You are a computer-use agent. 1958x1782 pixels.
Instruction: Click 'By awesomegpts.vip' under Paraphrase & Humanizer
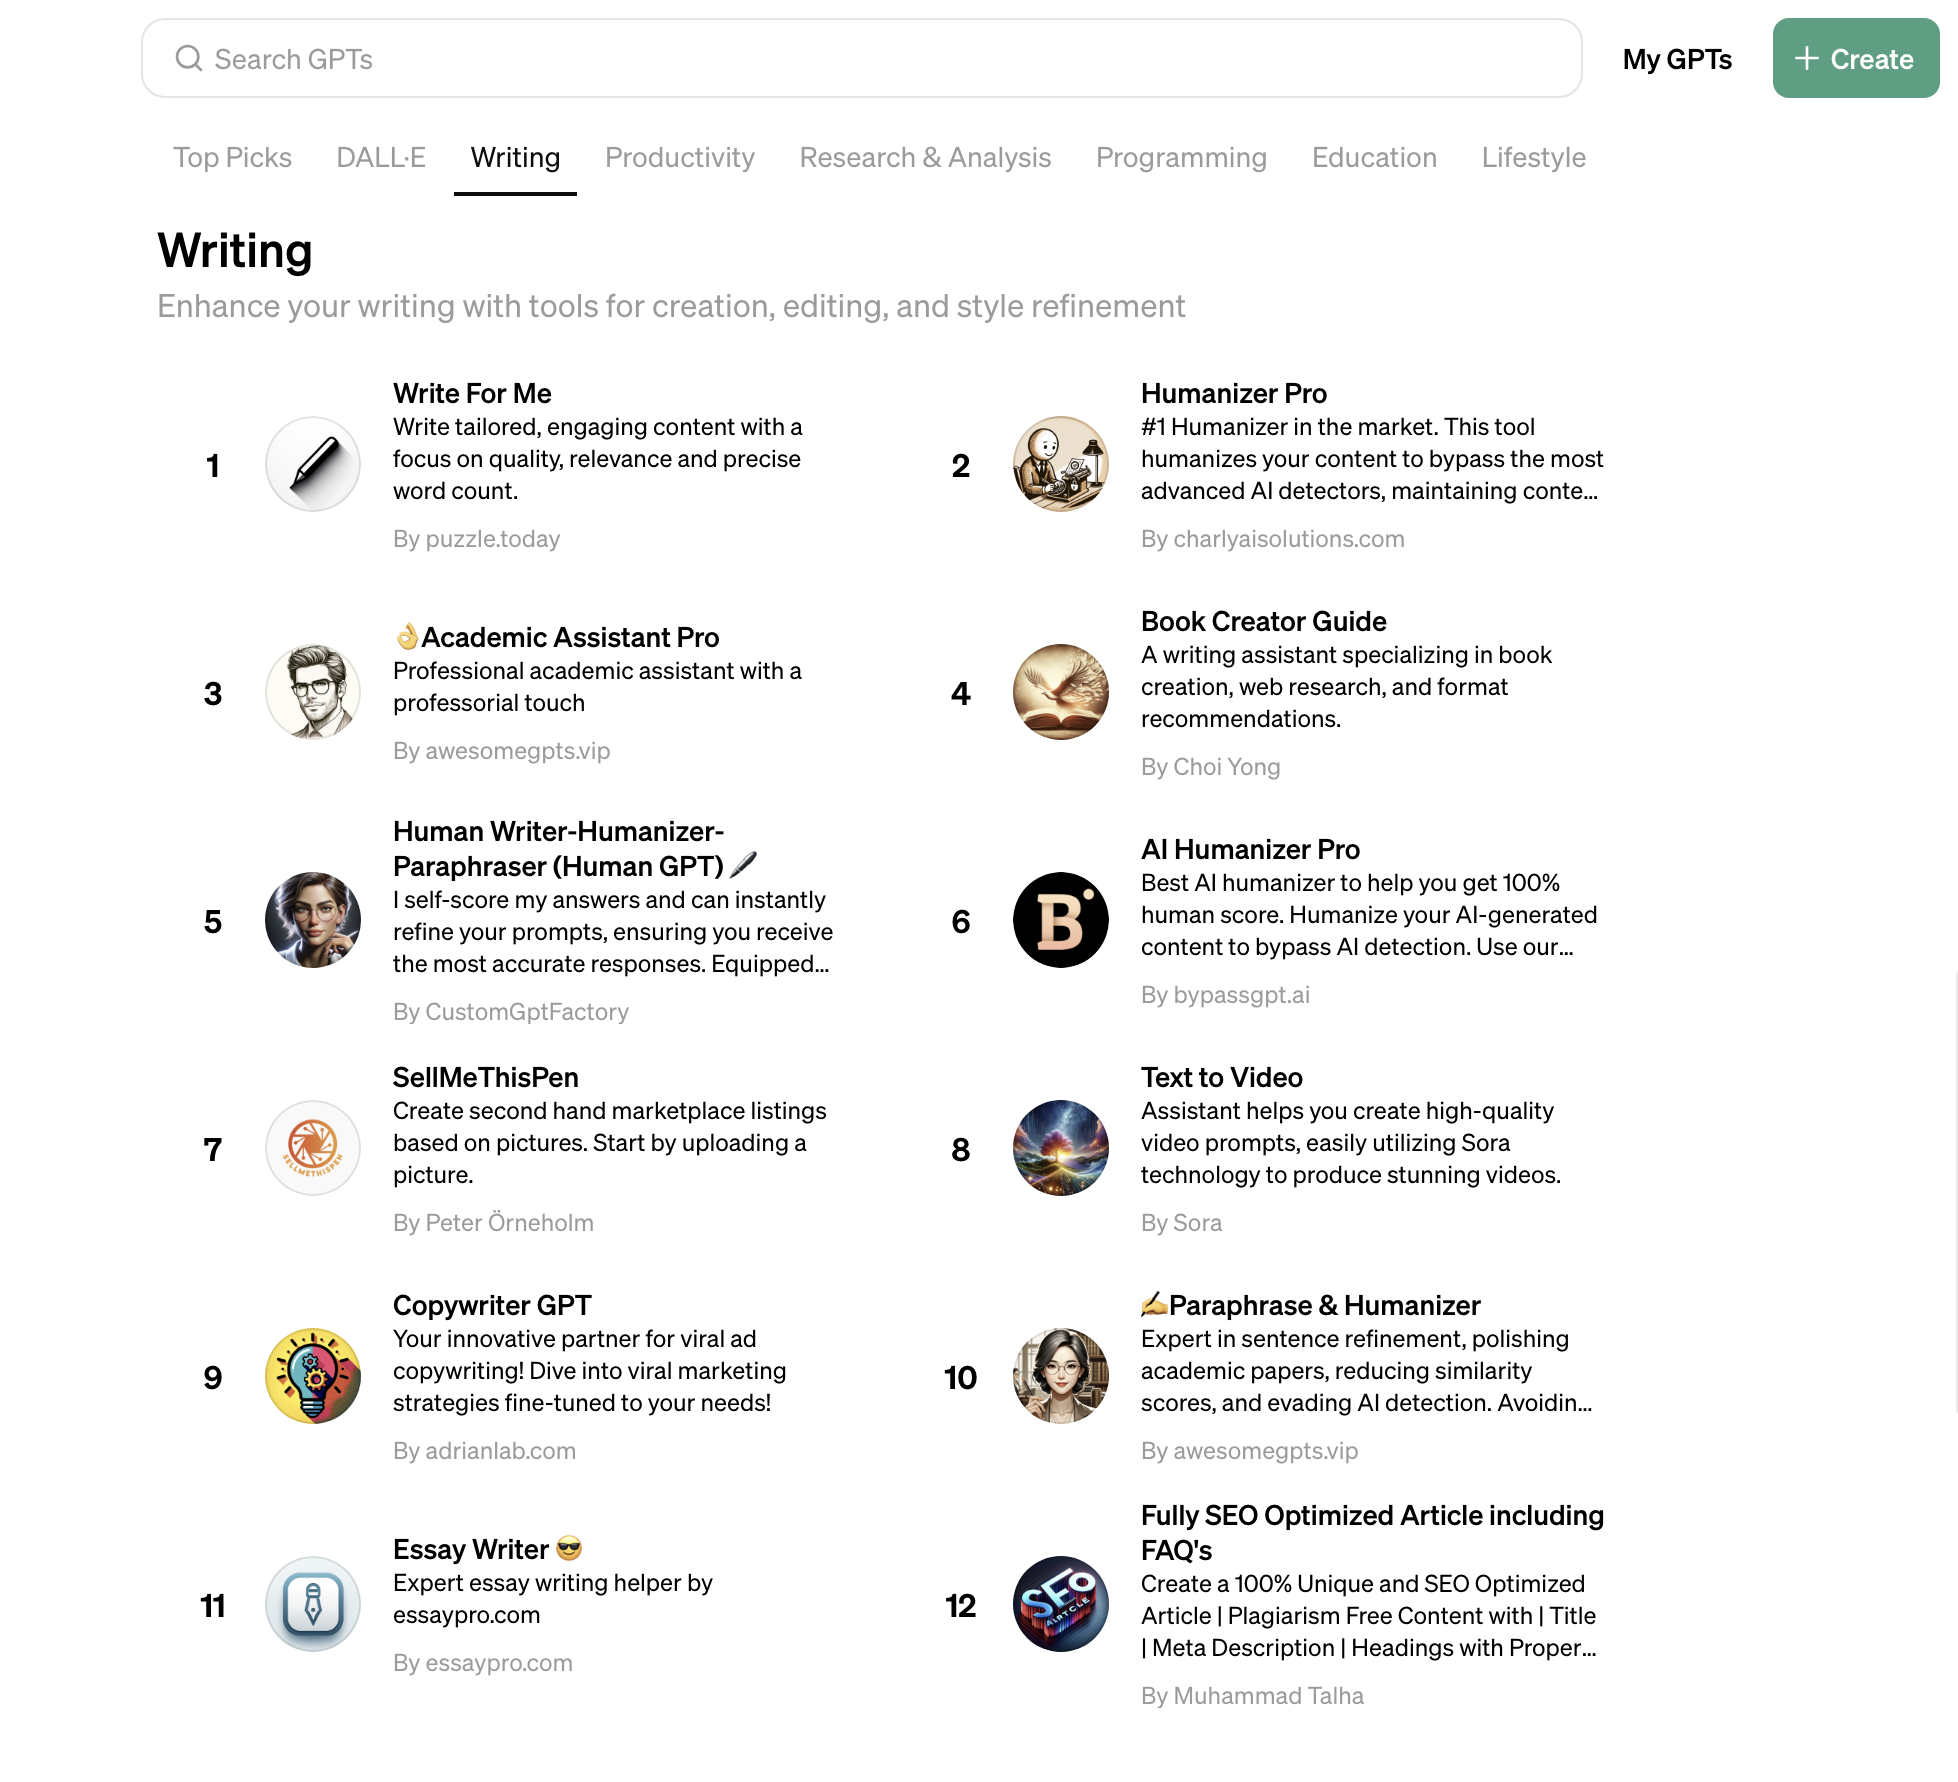1249,1451
